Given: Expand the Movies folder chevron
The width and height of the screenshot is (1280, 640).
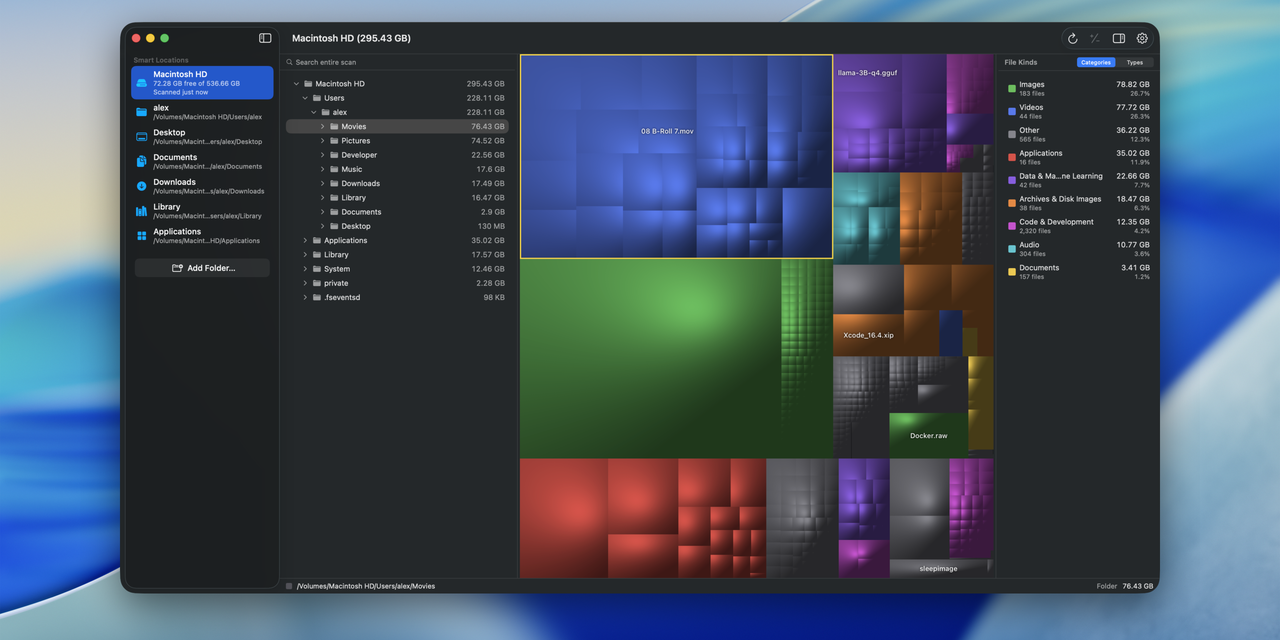Looking at the screenshot, I should [x=322, y=127].
